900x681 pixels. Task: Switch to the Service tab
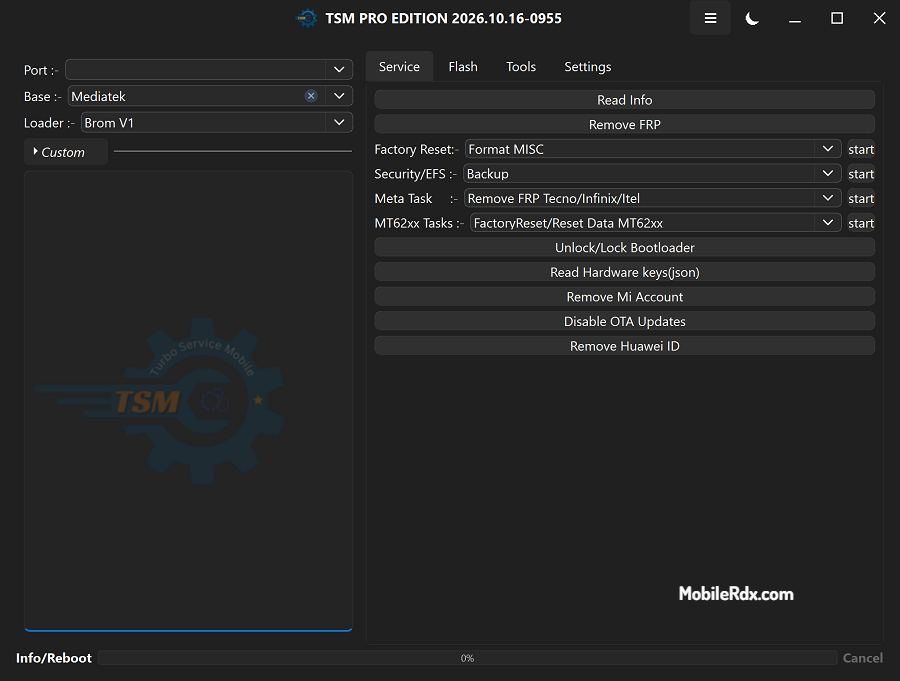pos(399,67)
